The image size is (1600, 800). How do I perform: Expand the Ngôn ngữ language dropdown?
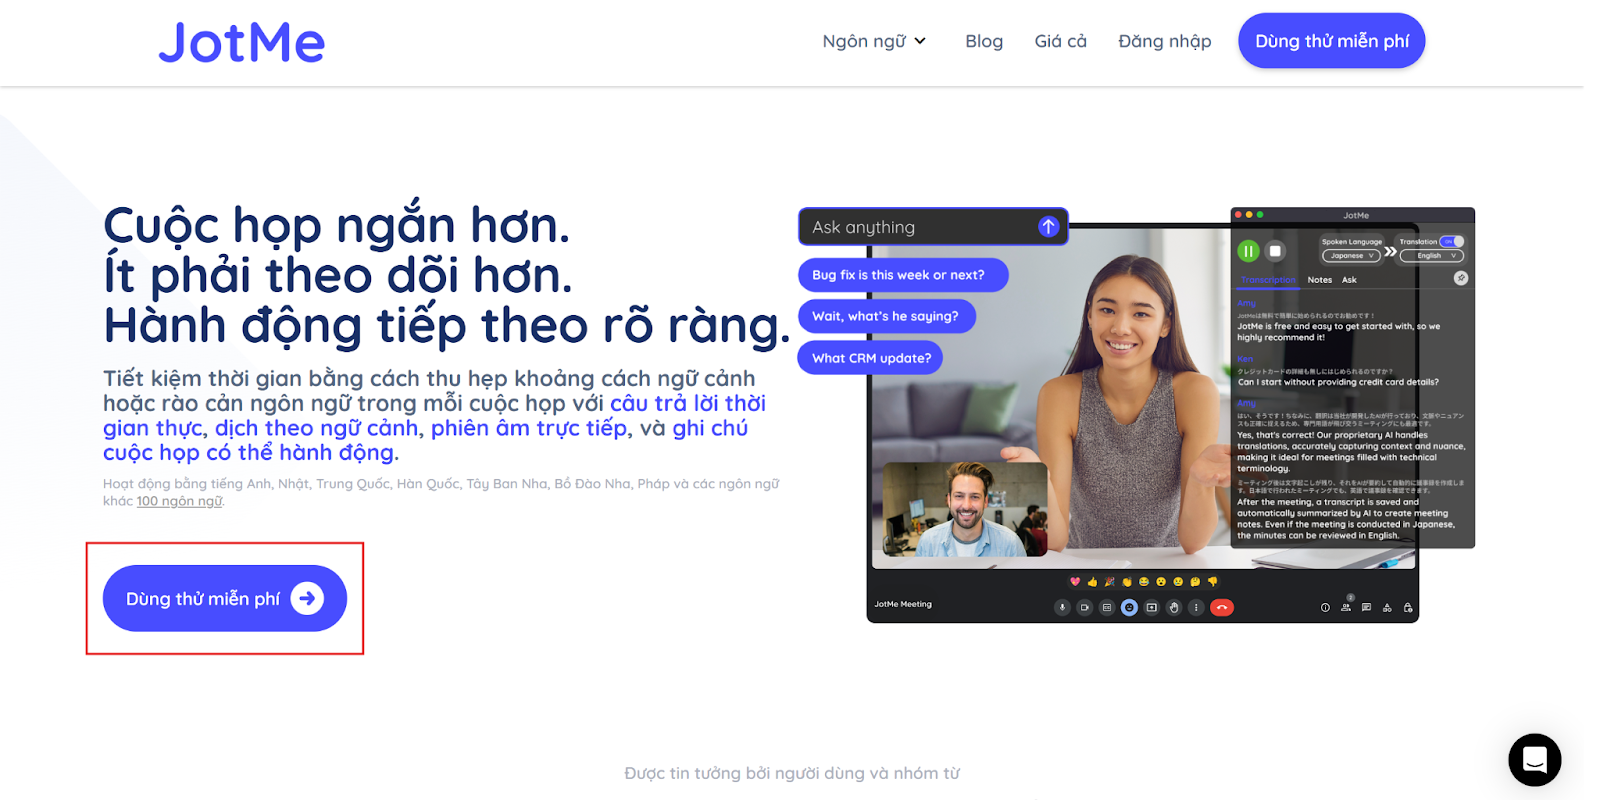point(874,41)
